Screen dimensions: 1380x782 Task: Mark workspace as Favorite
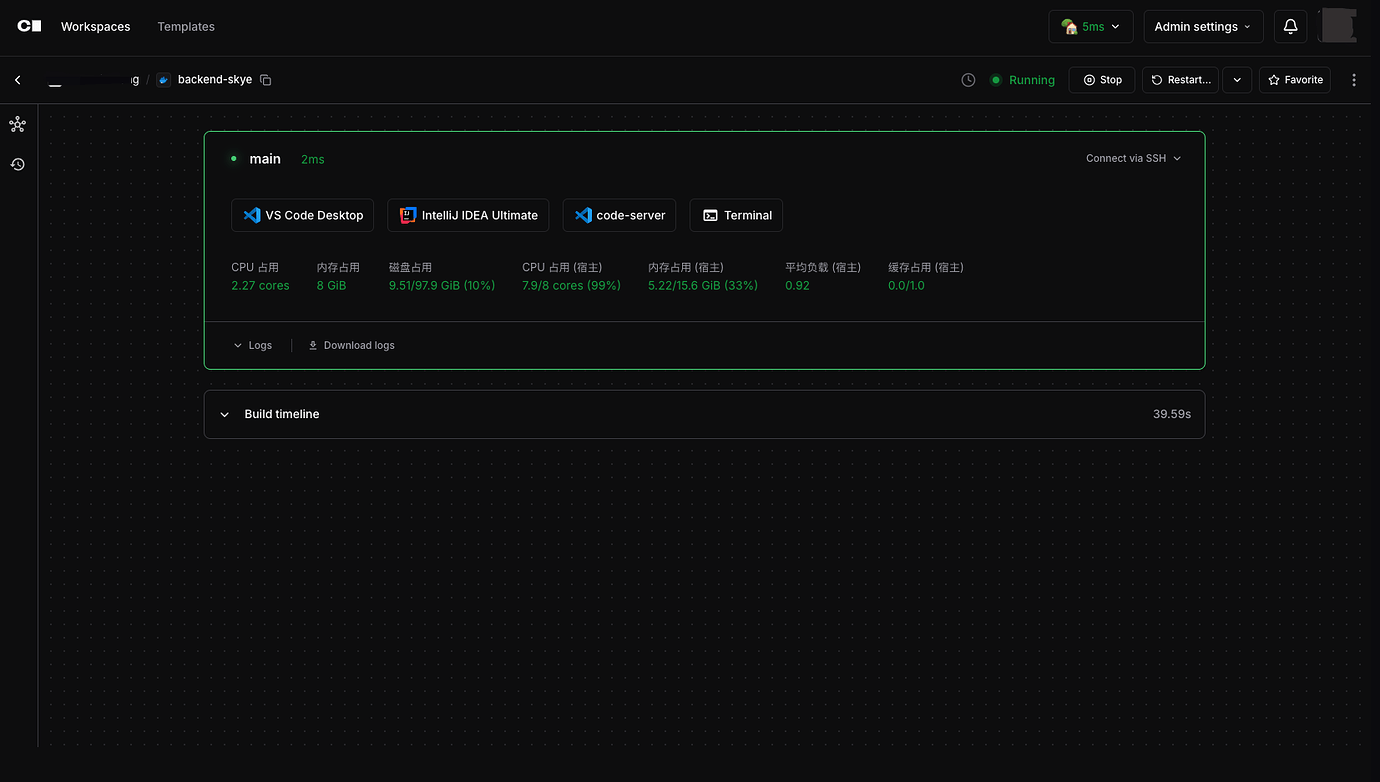(1295, 80)
